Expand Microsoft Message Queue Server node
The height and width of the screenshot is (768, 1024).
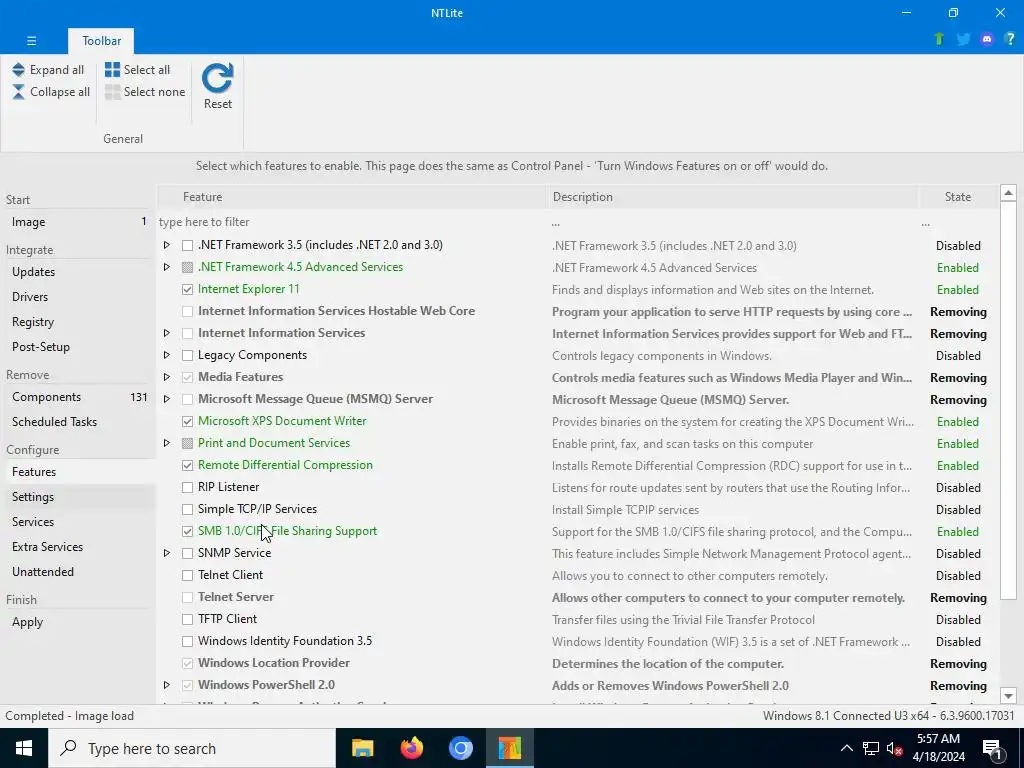167,399
